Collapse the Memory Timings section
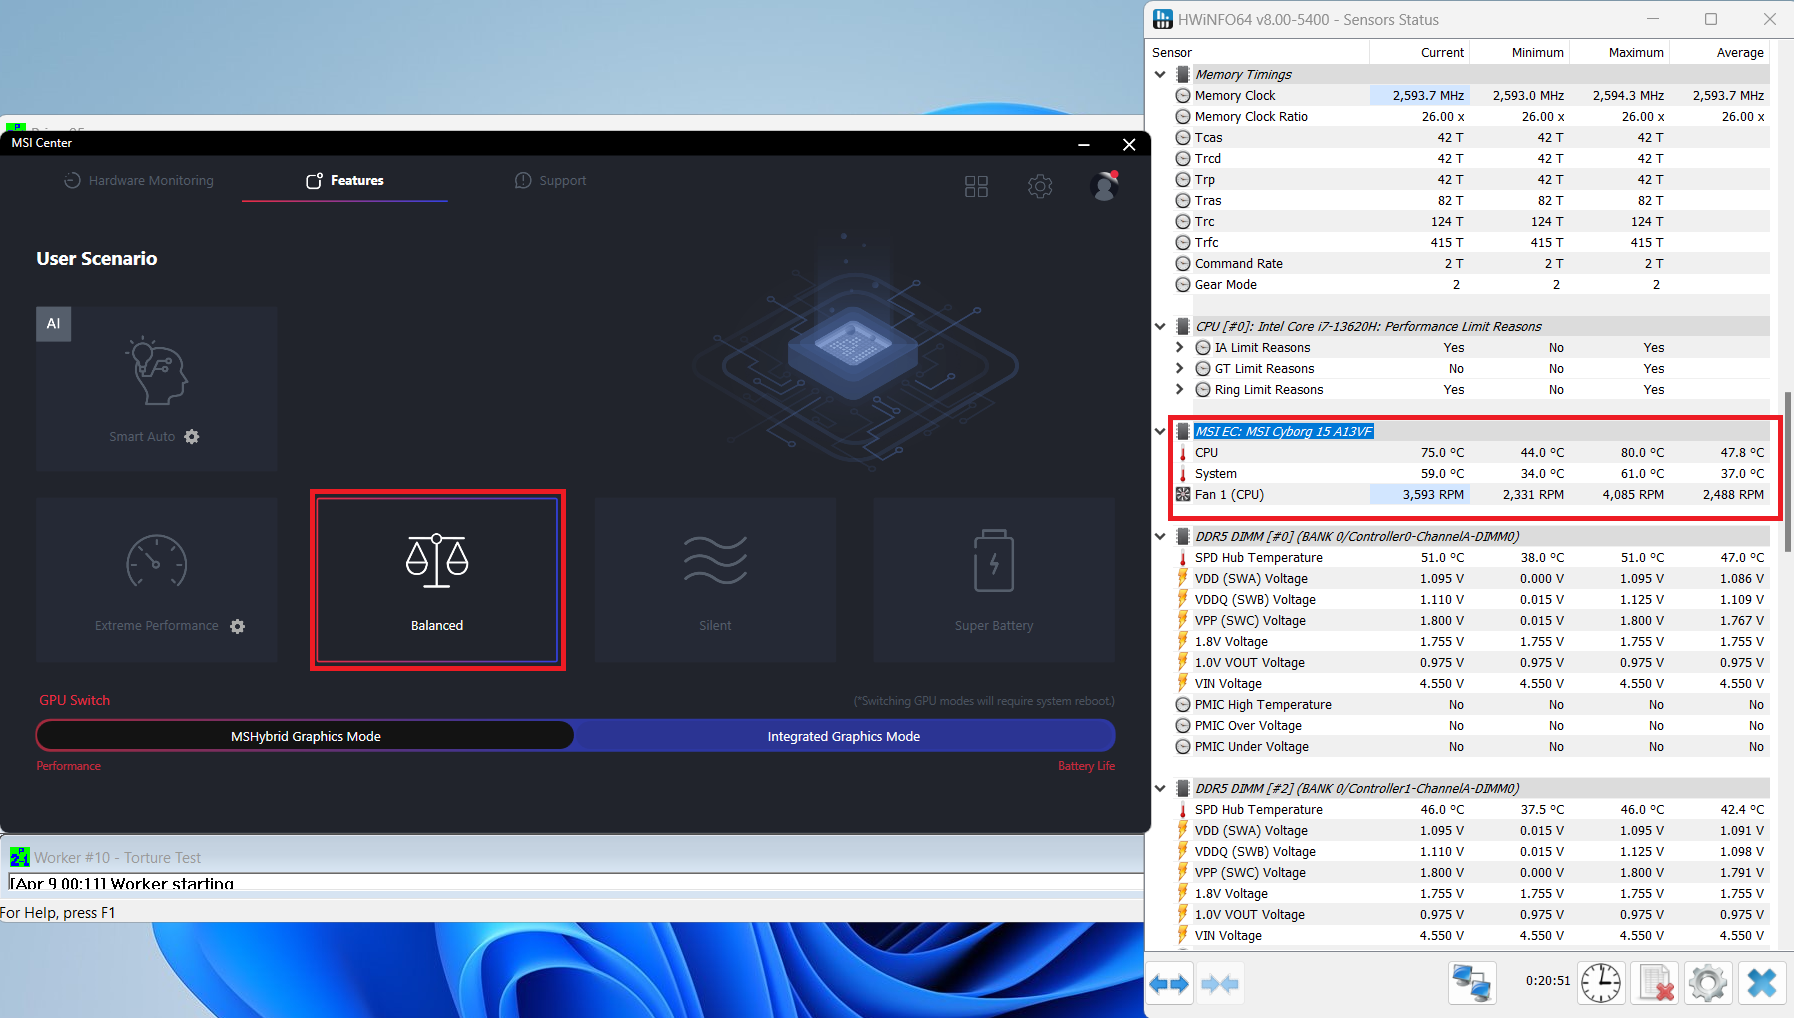The width and height of the screenshot is (1794, 1018). click(1160, 75)
